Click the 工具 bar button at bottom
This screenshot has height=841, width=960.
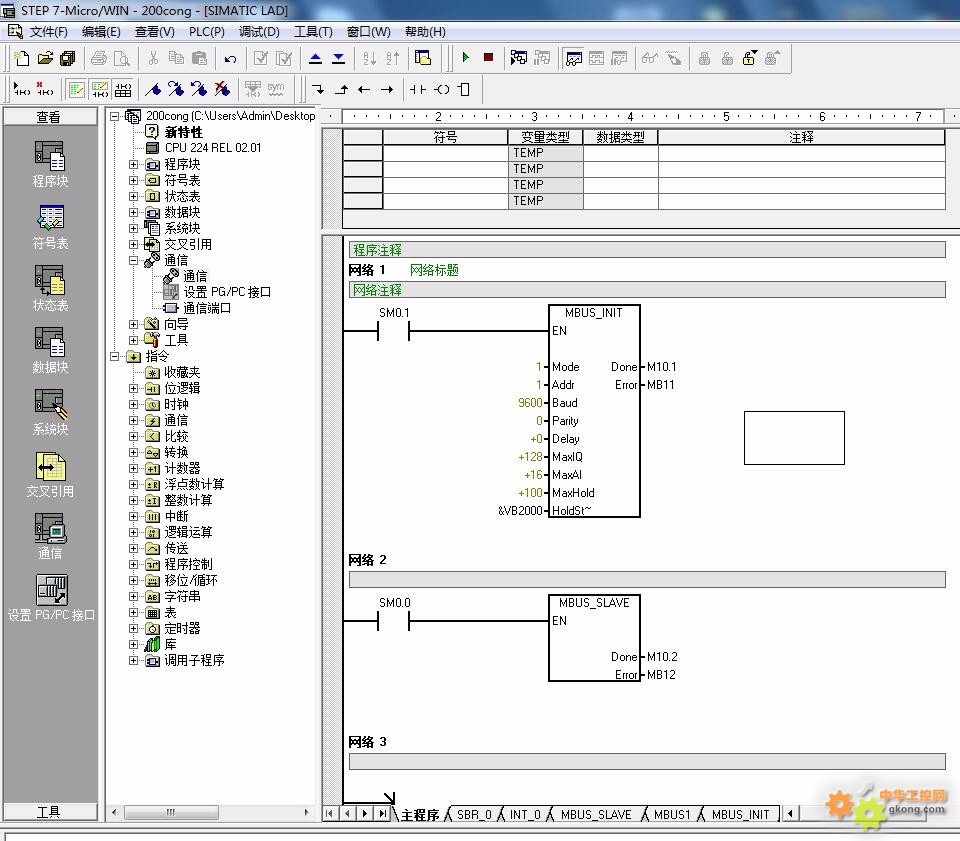pyautogui.click(x=50, y=812)
